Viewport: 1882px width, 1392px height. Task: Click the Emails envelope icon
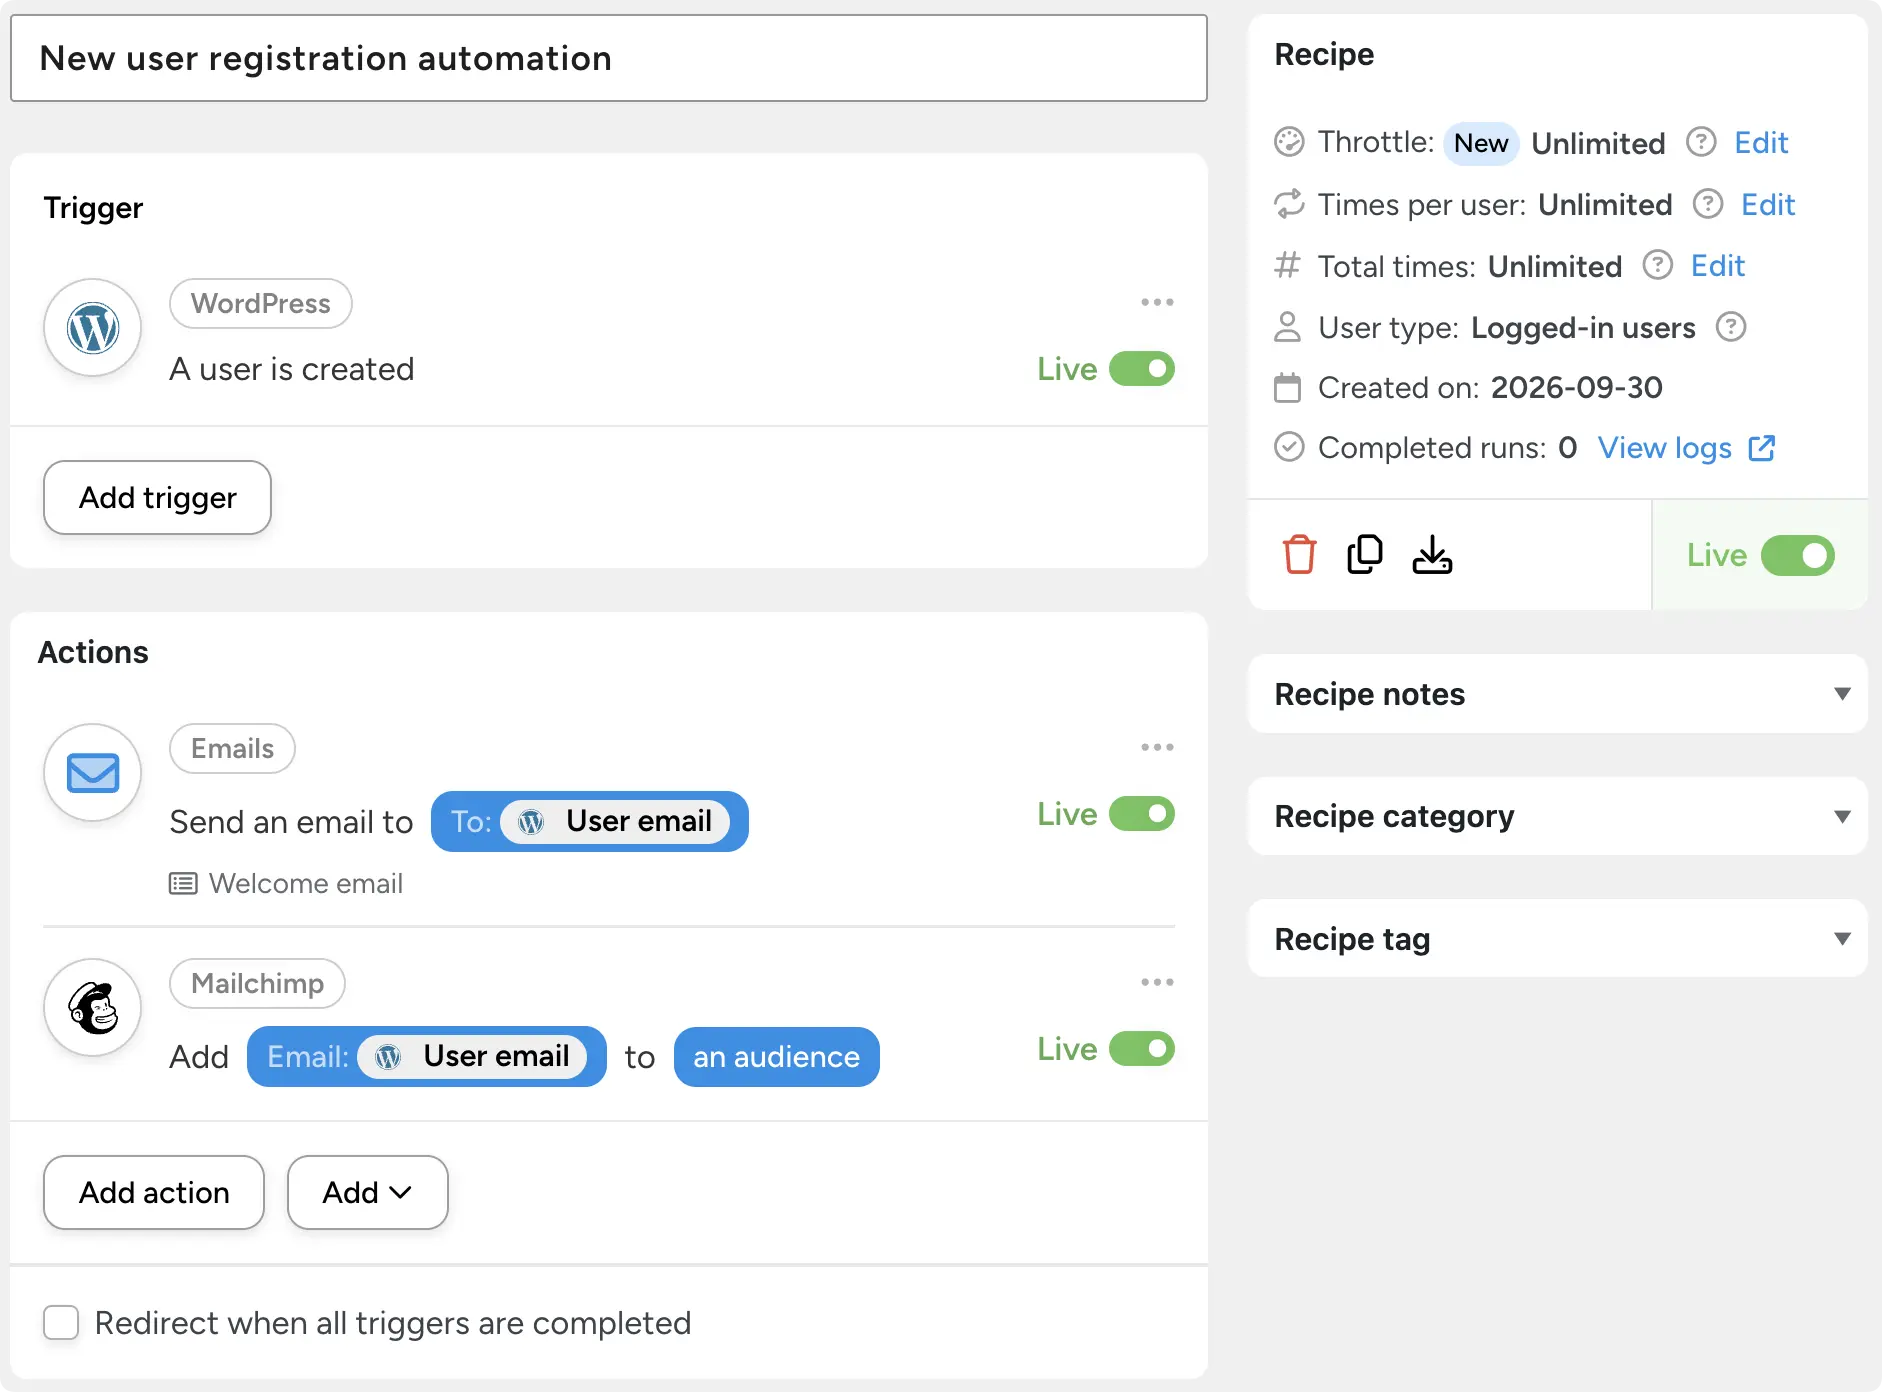pos(93,773)
